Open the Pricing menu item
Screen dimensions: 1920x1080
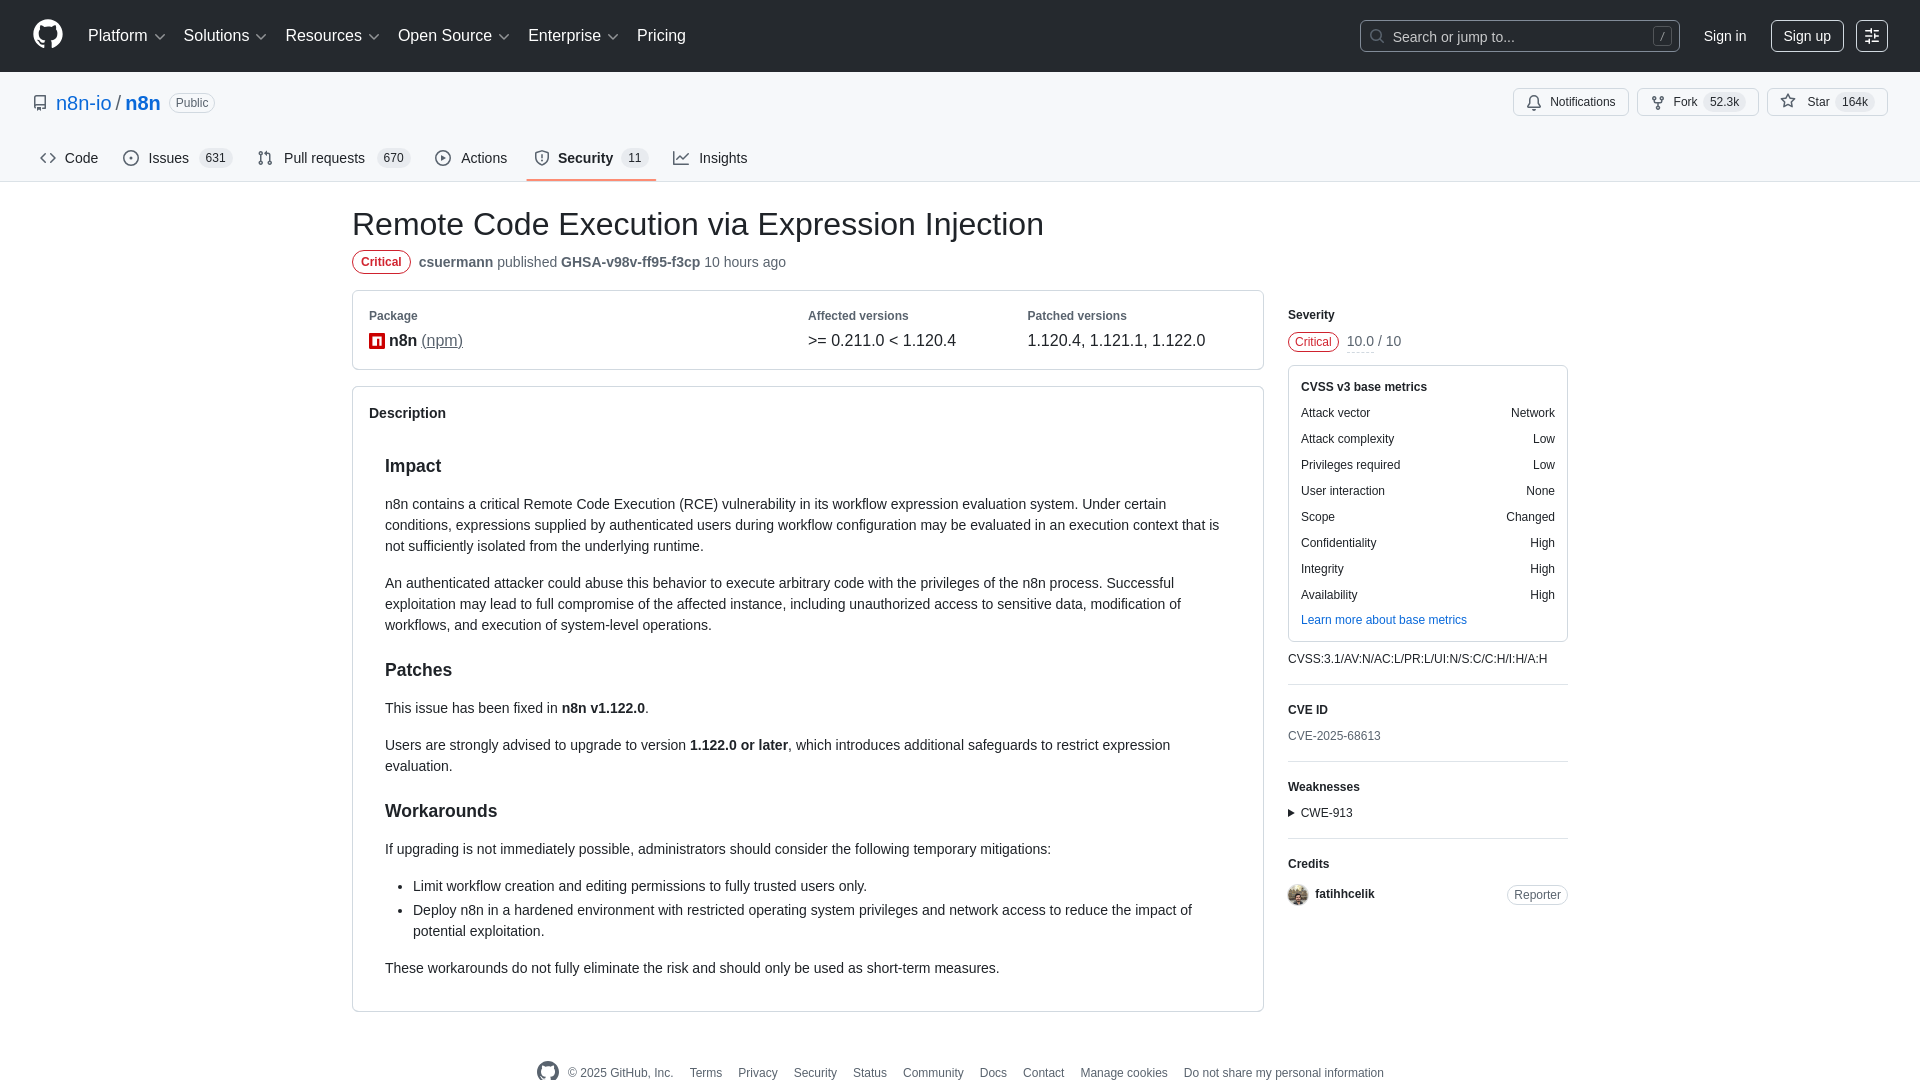[x=661, y=35]
